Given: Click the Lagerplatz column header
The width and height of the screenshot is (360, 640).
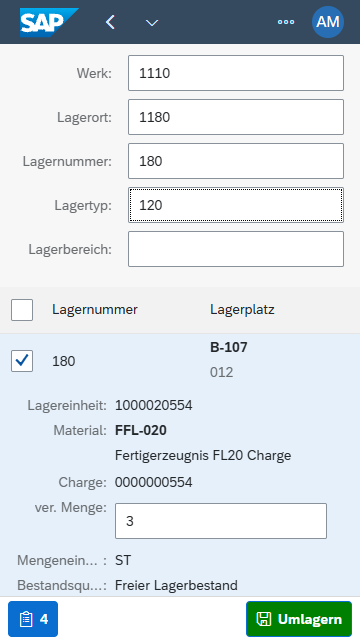Looking at the screenshot, I should (x=242, y=310).
